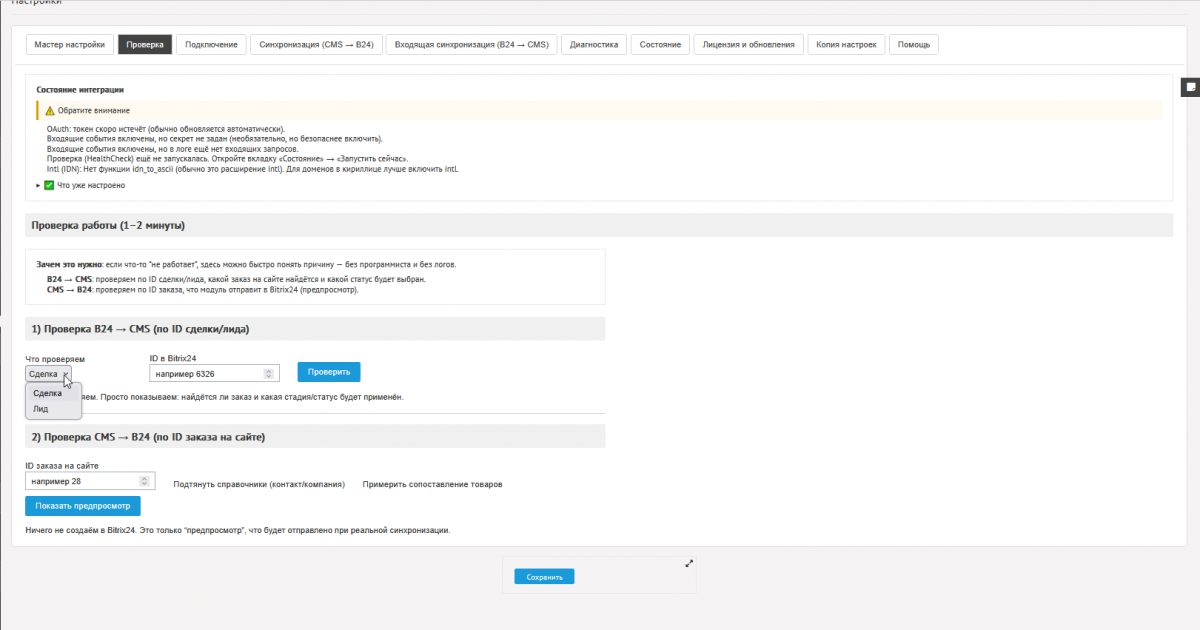The image size is (1200, 630).
Task: Toggle 'Примерить сопоставление товаров' option
Action: tap(432, 484)
